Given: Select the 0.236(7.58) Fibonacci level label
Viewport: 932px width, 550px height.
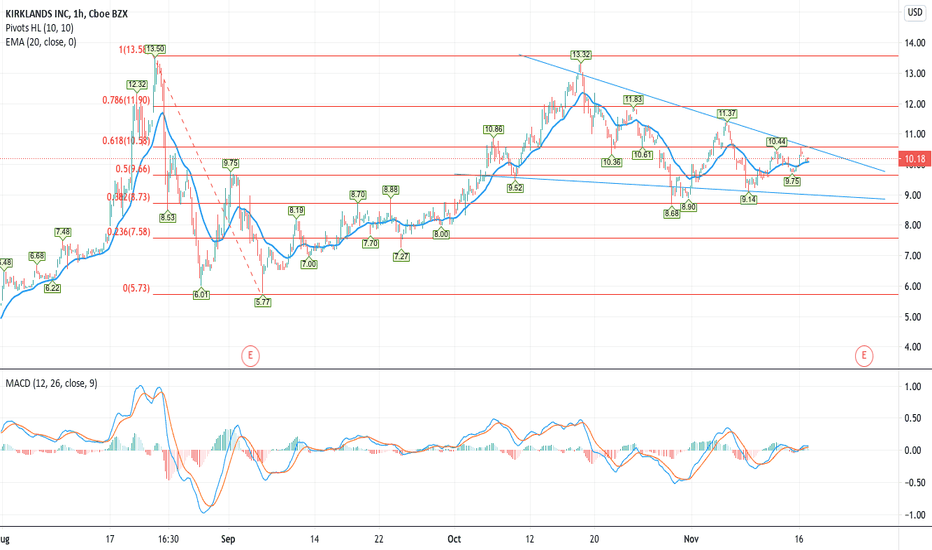Looking at the screenshot, I should 128,232.
